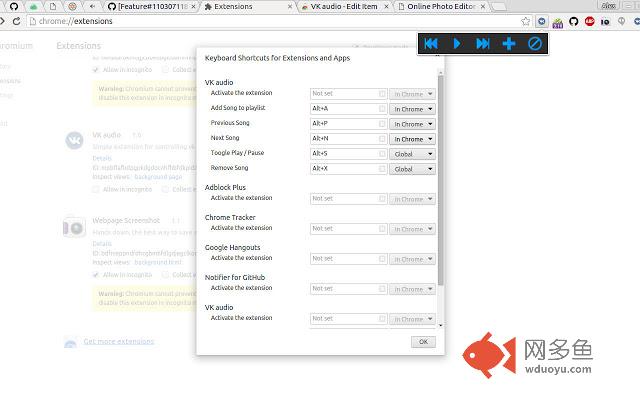Toggle Allow in incognito for Webpage Screenshot

point(96,275)
